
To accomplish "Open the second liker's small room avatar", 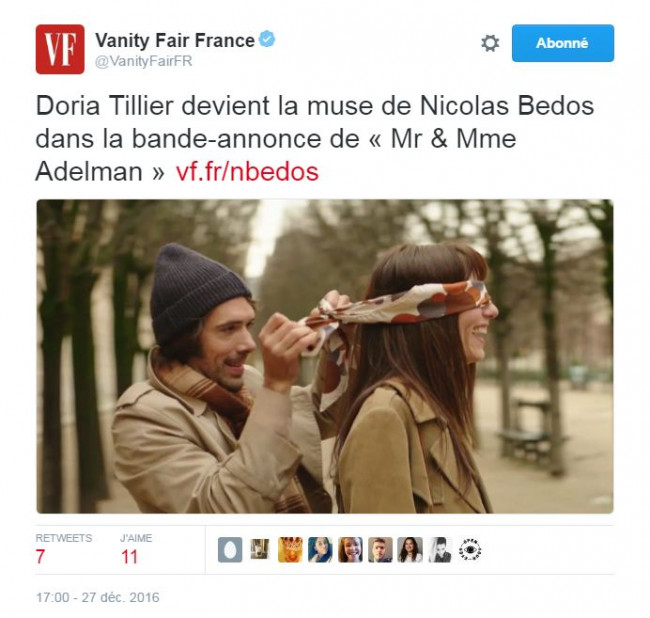I will point(260,549).
